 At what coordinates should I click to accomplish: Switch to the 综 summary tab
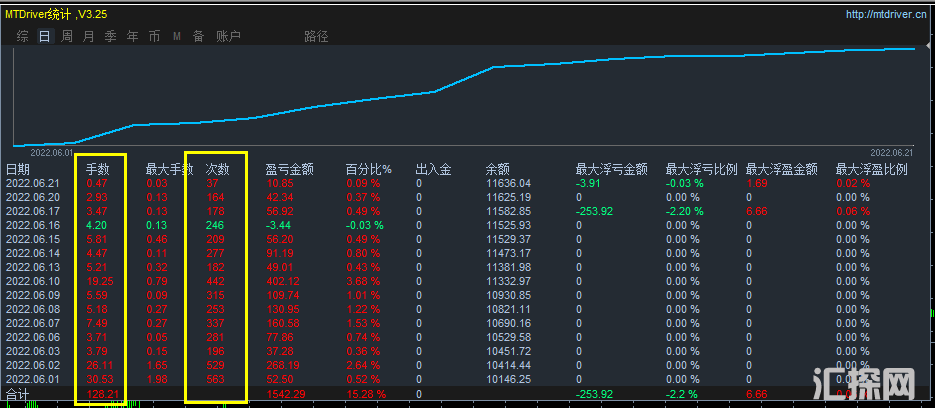(x=22, y=37)
